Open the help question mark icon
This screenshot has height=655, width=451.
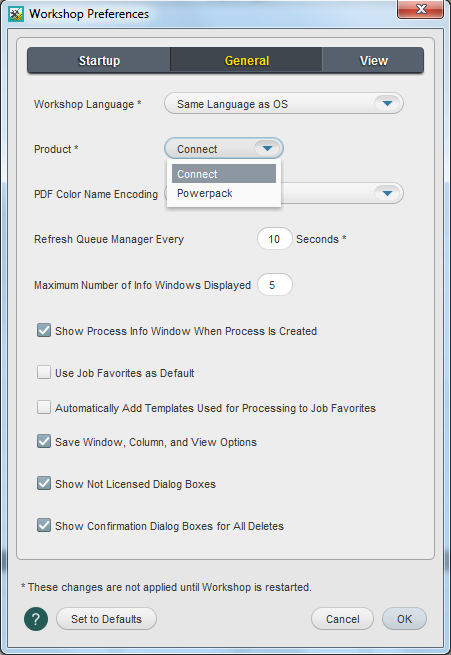(36, 619)
